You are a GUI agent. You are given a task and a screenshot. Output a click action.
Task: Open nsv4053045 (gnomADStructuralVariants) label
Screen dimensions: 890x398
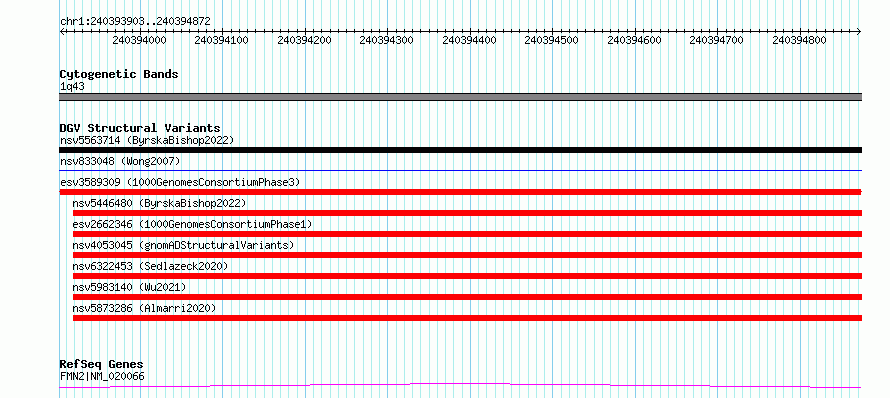coord(183,245)
